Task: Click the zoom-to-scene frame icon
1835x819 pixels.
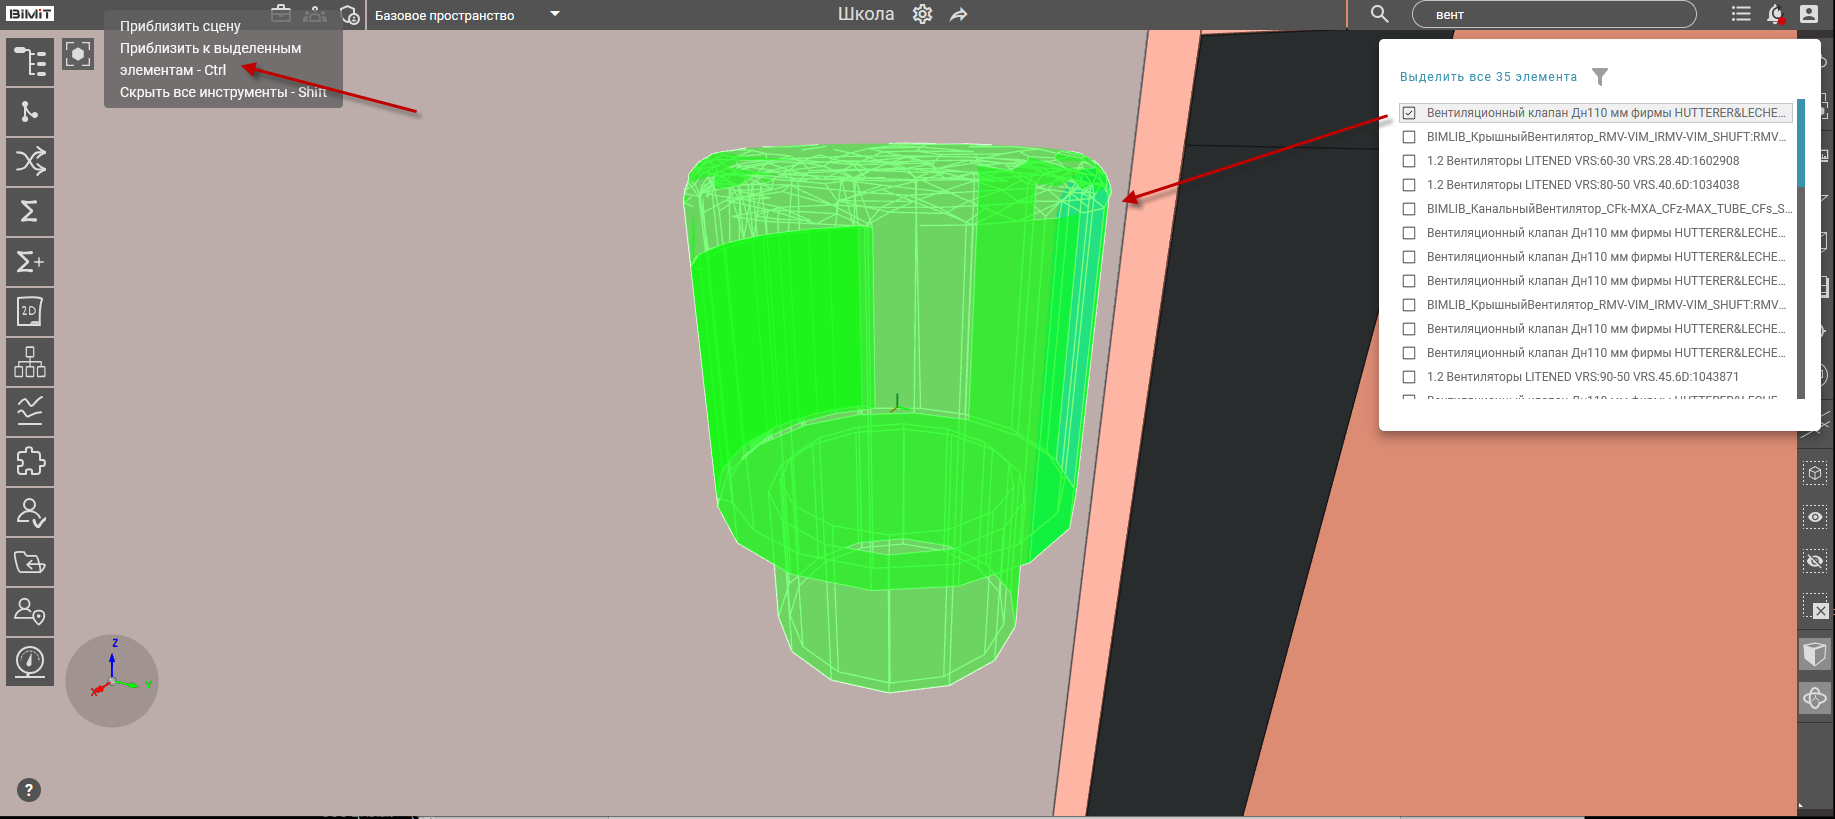Action: coord(78,54)
